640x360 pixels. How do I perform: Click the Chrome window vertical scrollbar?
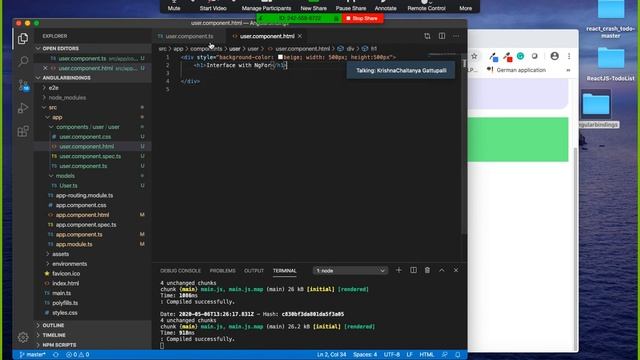coord(576,249)
